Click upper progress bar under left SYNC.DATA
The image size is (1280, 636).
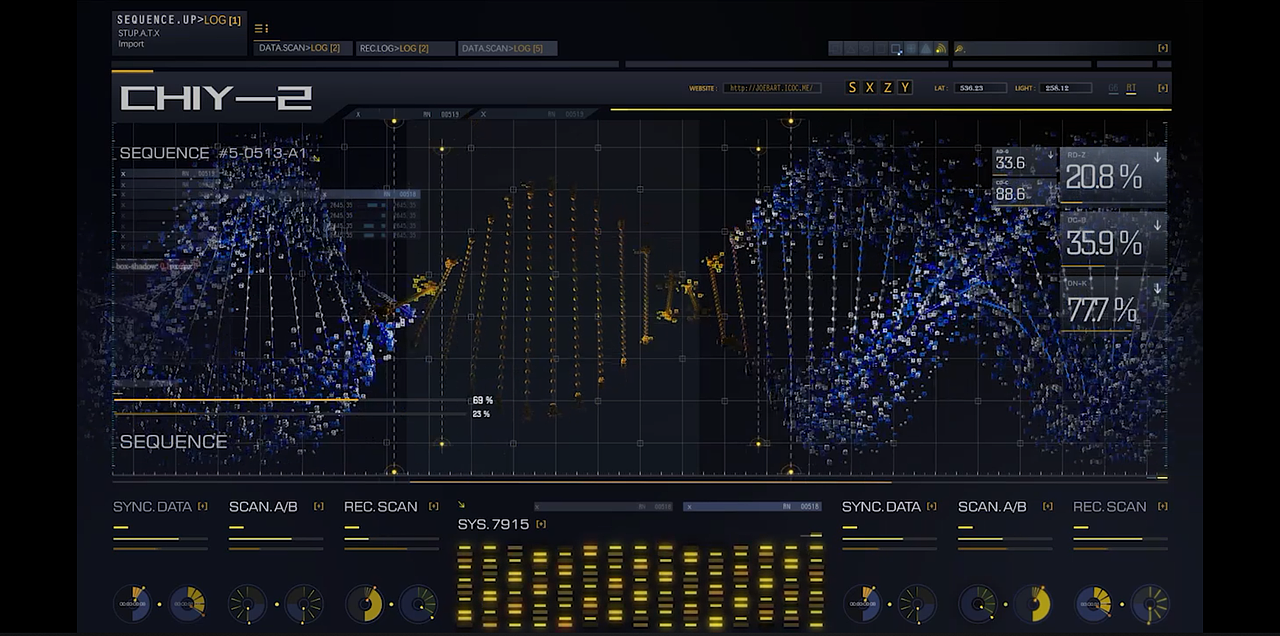point(161,539)
